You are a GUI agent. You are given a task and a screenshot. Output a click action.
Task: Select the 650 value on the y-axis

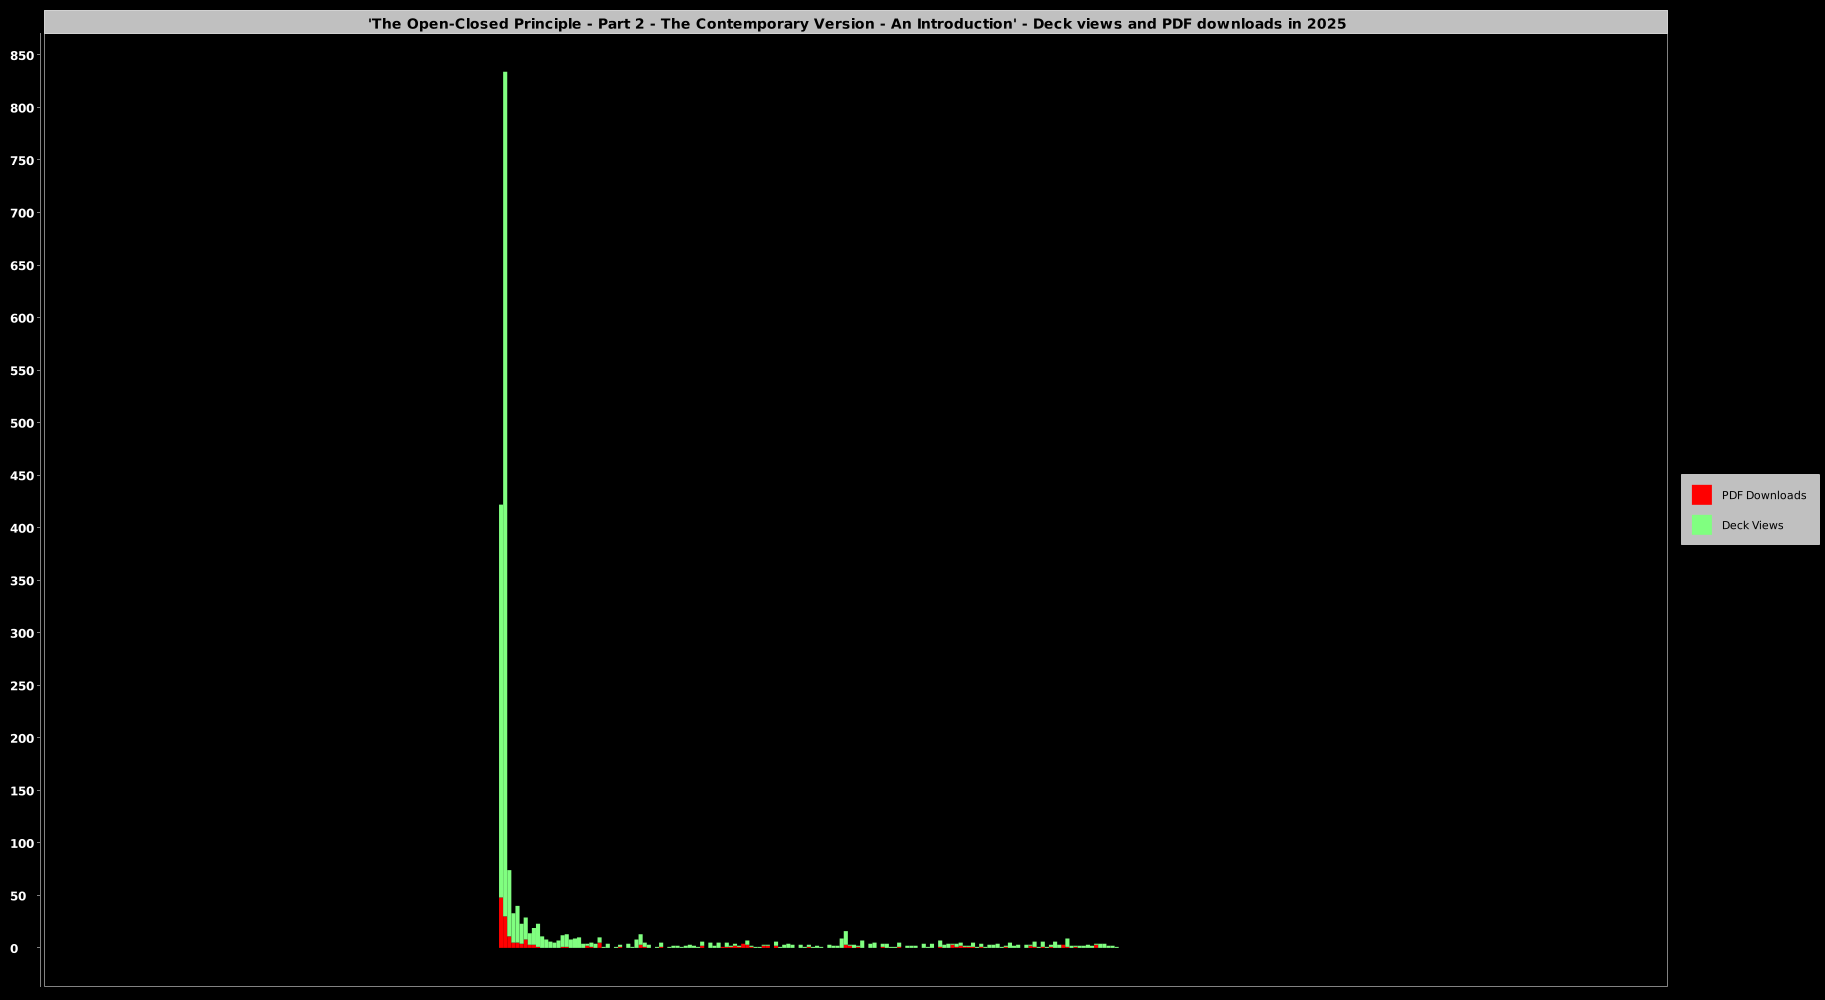tap(22, 266)
